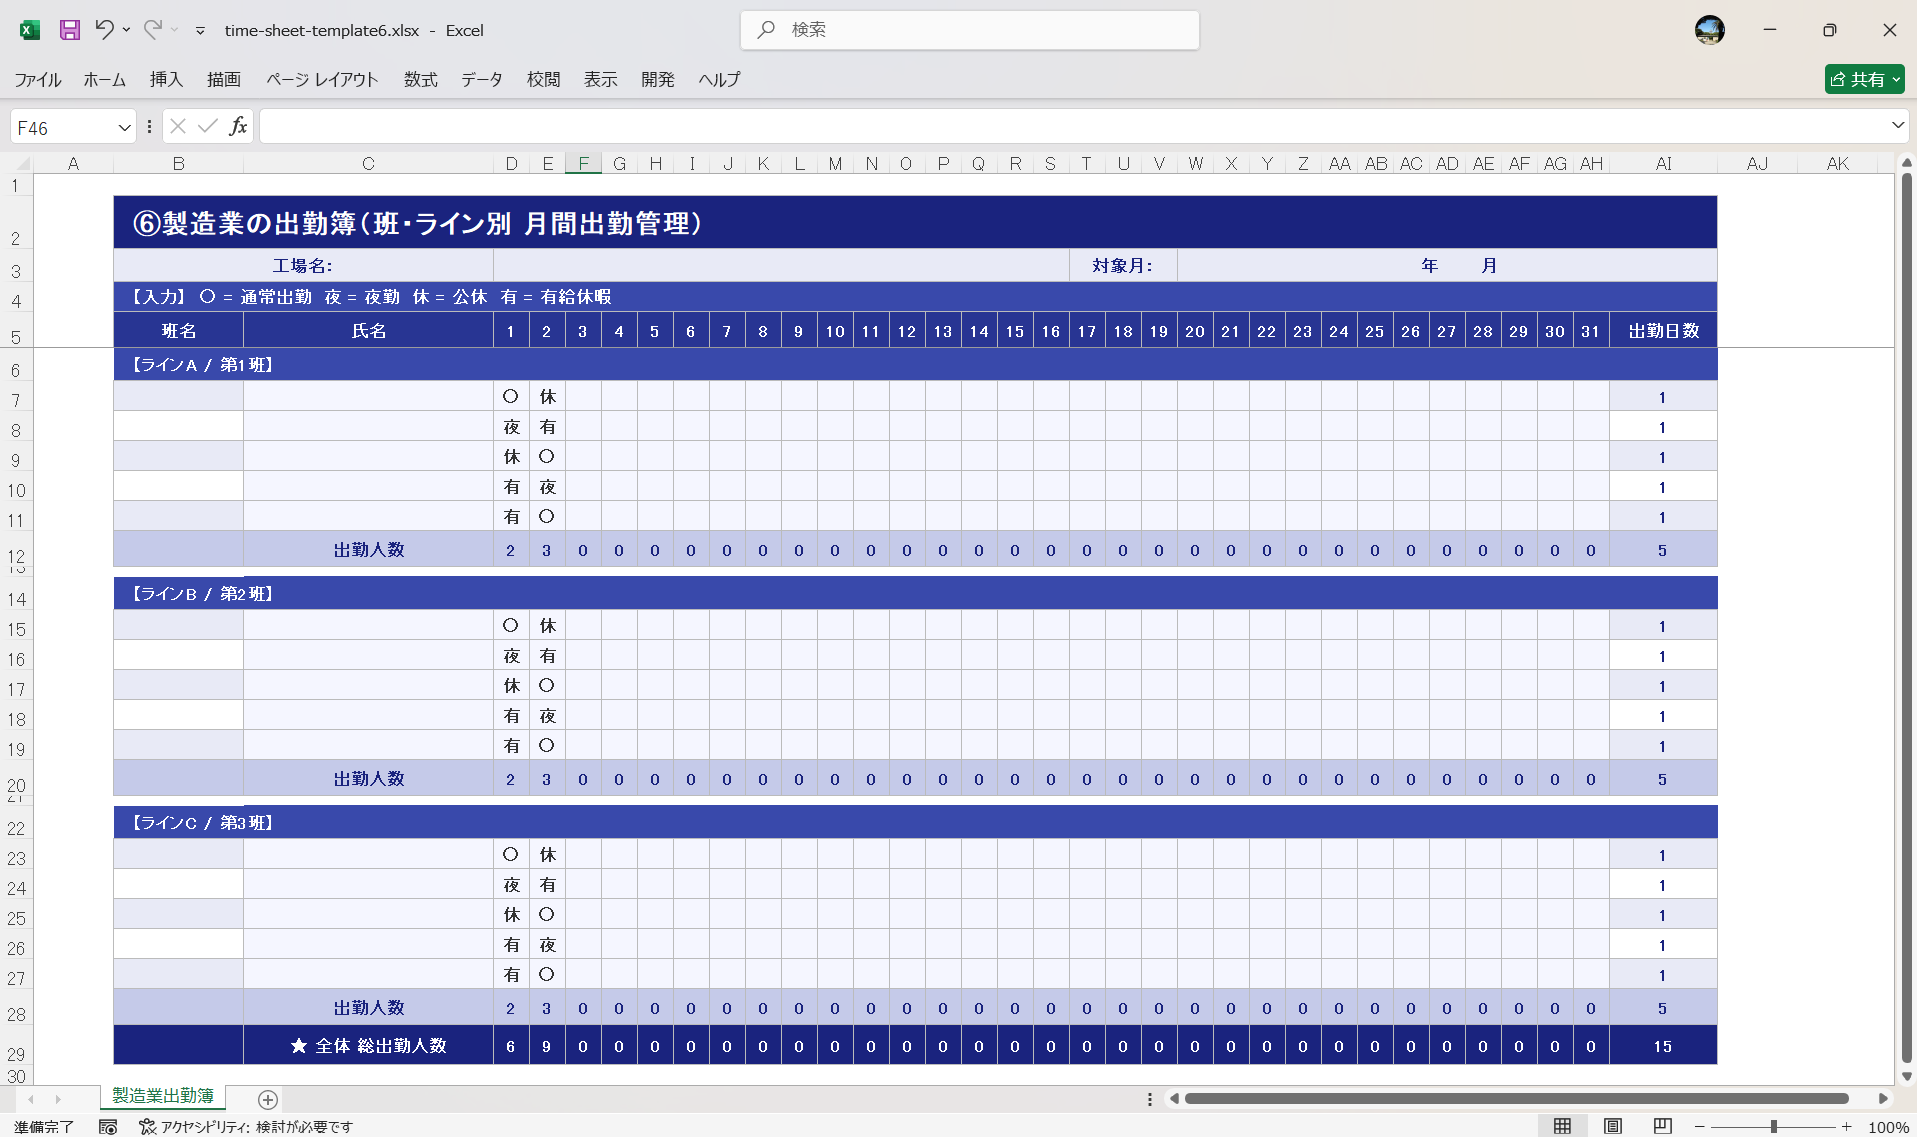Click the Undo arrow icon

tap(104, 30)
